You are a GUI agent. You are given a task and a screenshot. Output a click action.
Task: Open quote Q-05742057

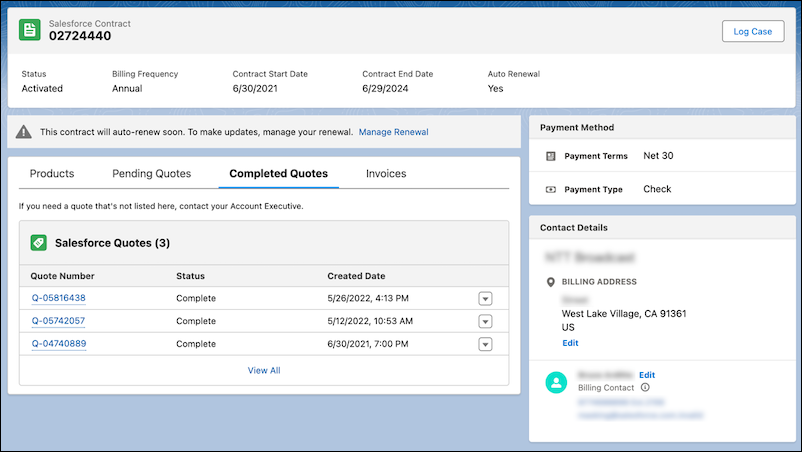(x=58, y=321)
